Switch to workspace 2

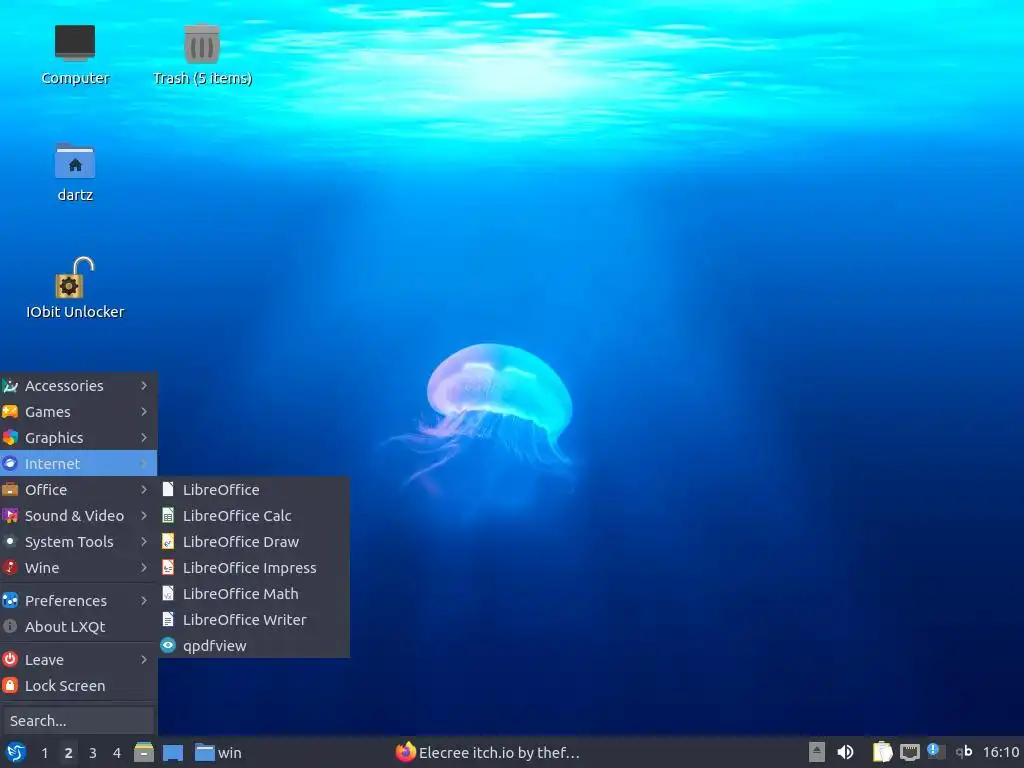pos(68,753)
